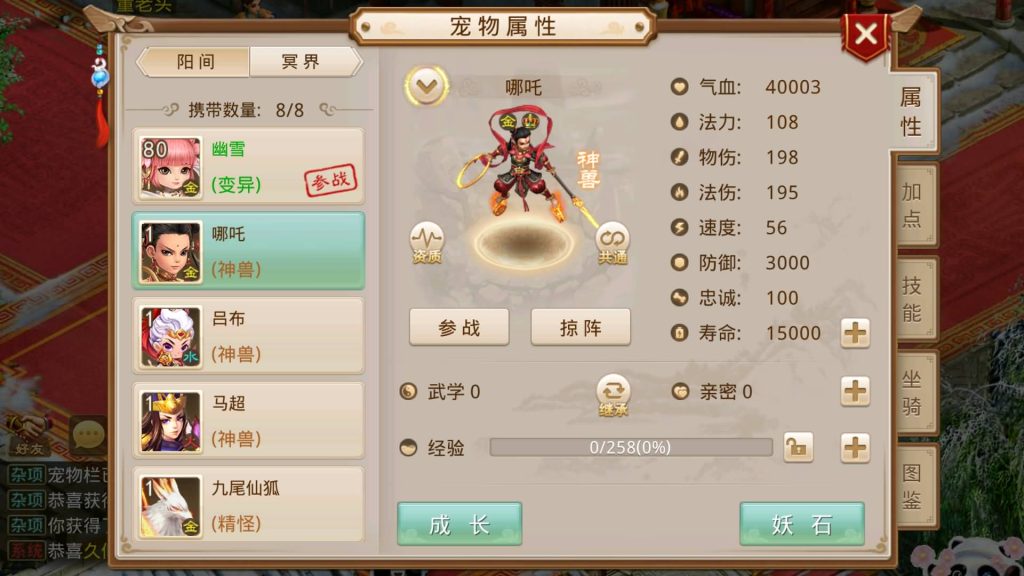
Task: Click the 成长 growth button
Action: coord(460,524)
